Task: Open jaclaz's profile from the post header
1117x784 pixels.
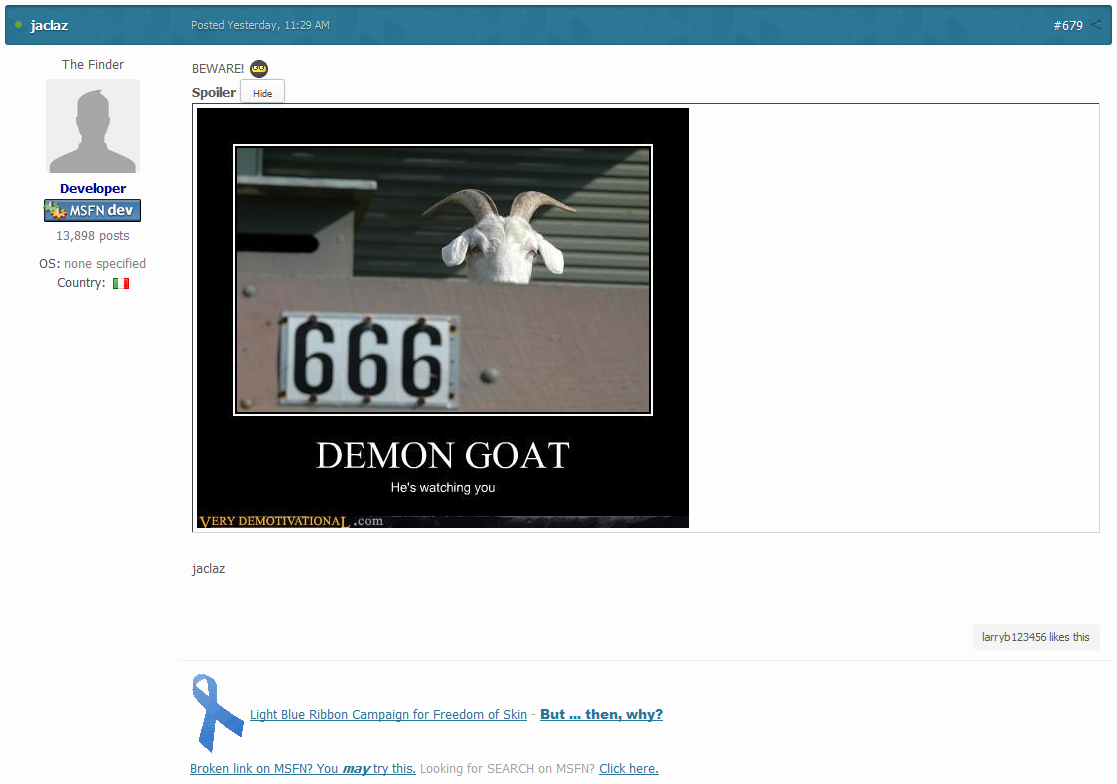Action: click(49, 25)
